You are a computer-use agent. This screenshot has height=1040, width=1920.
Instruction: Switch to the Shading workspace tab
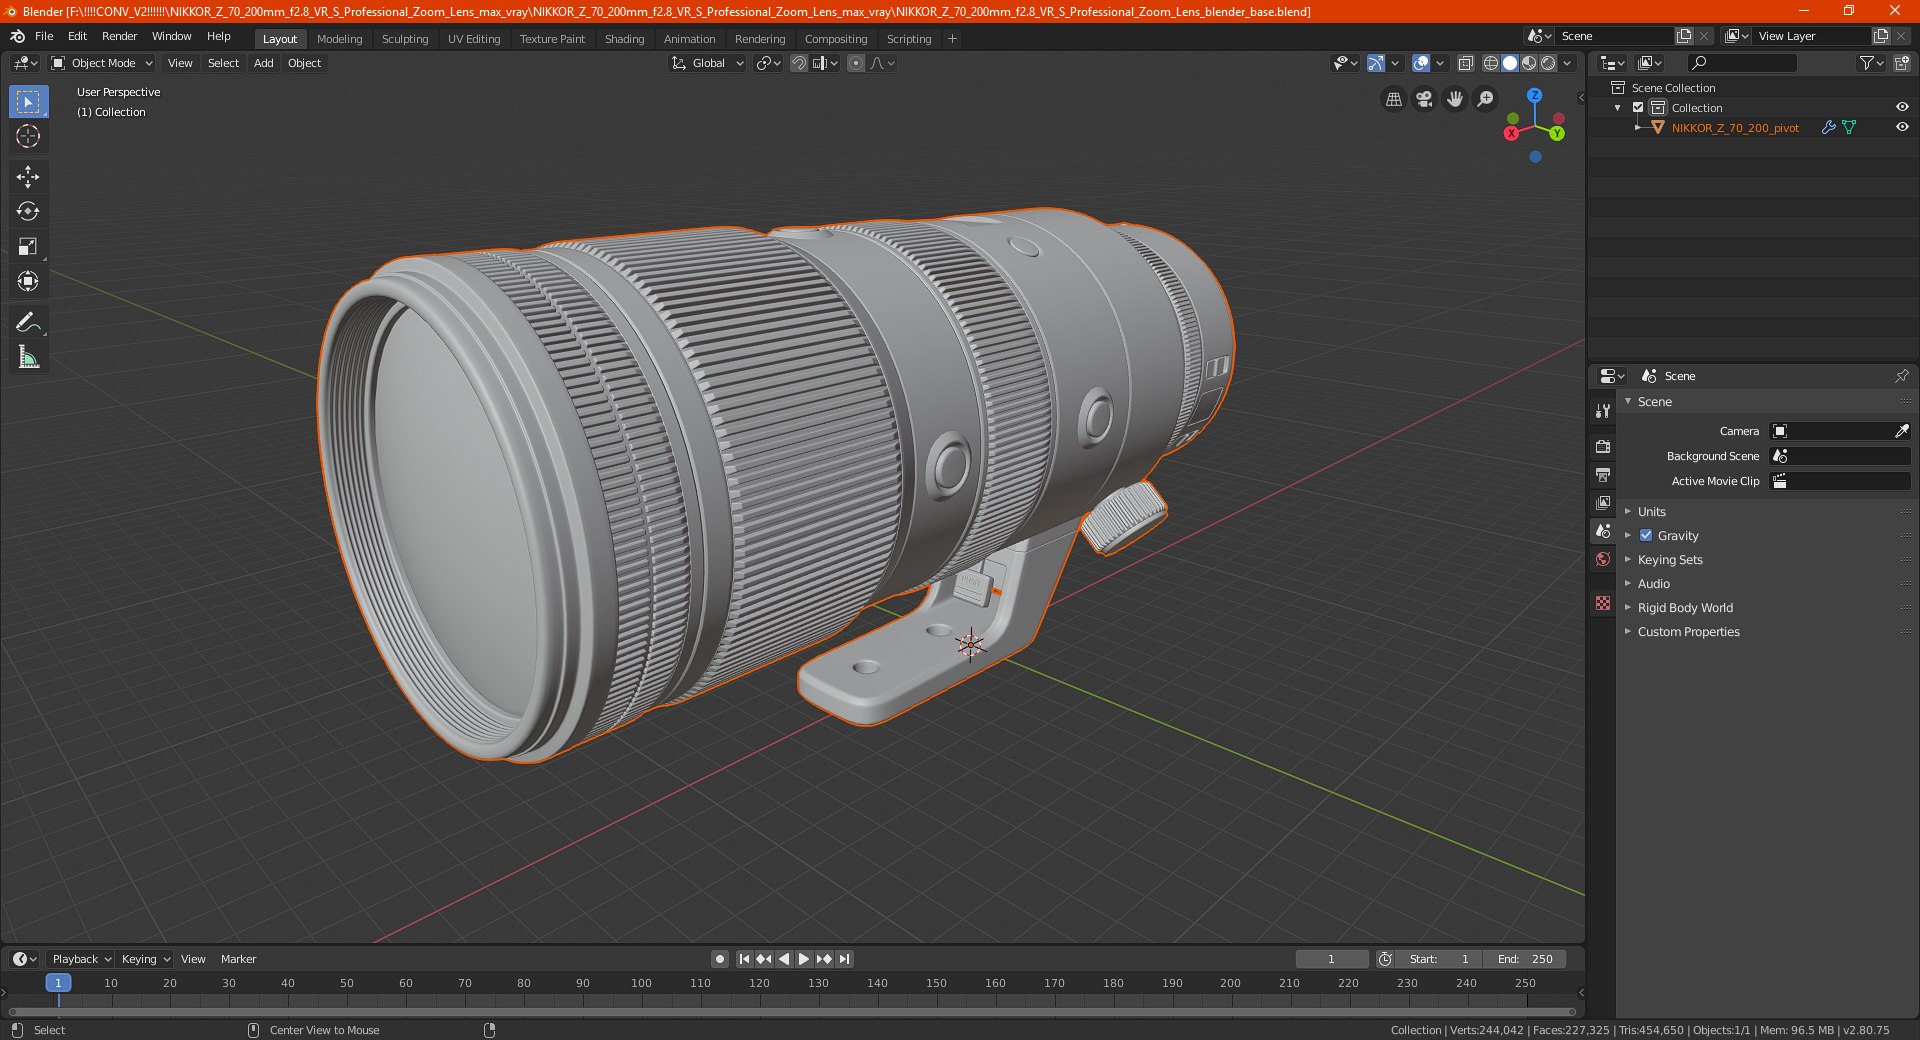coord(624,39)
